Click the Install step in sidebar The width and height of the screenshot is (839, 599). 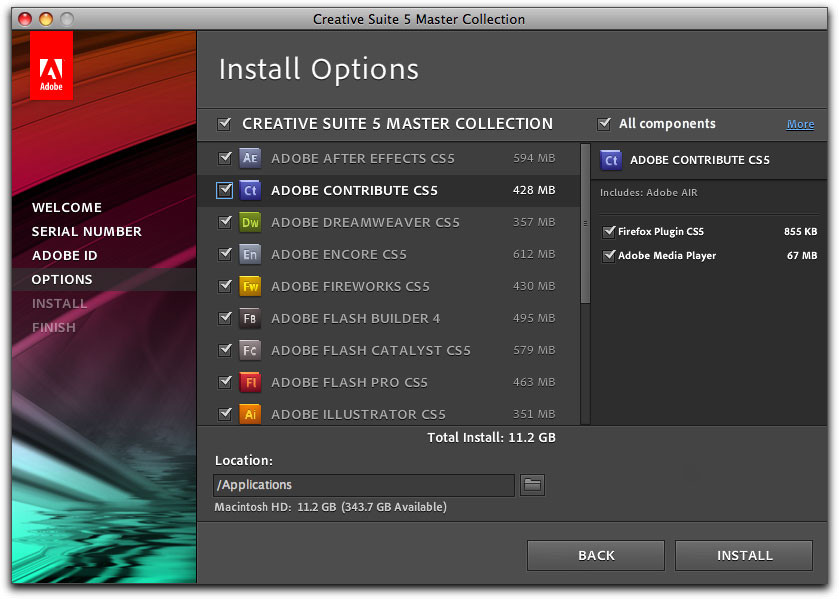[59, 304]
